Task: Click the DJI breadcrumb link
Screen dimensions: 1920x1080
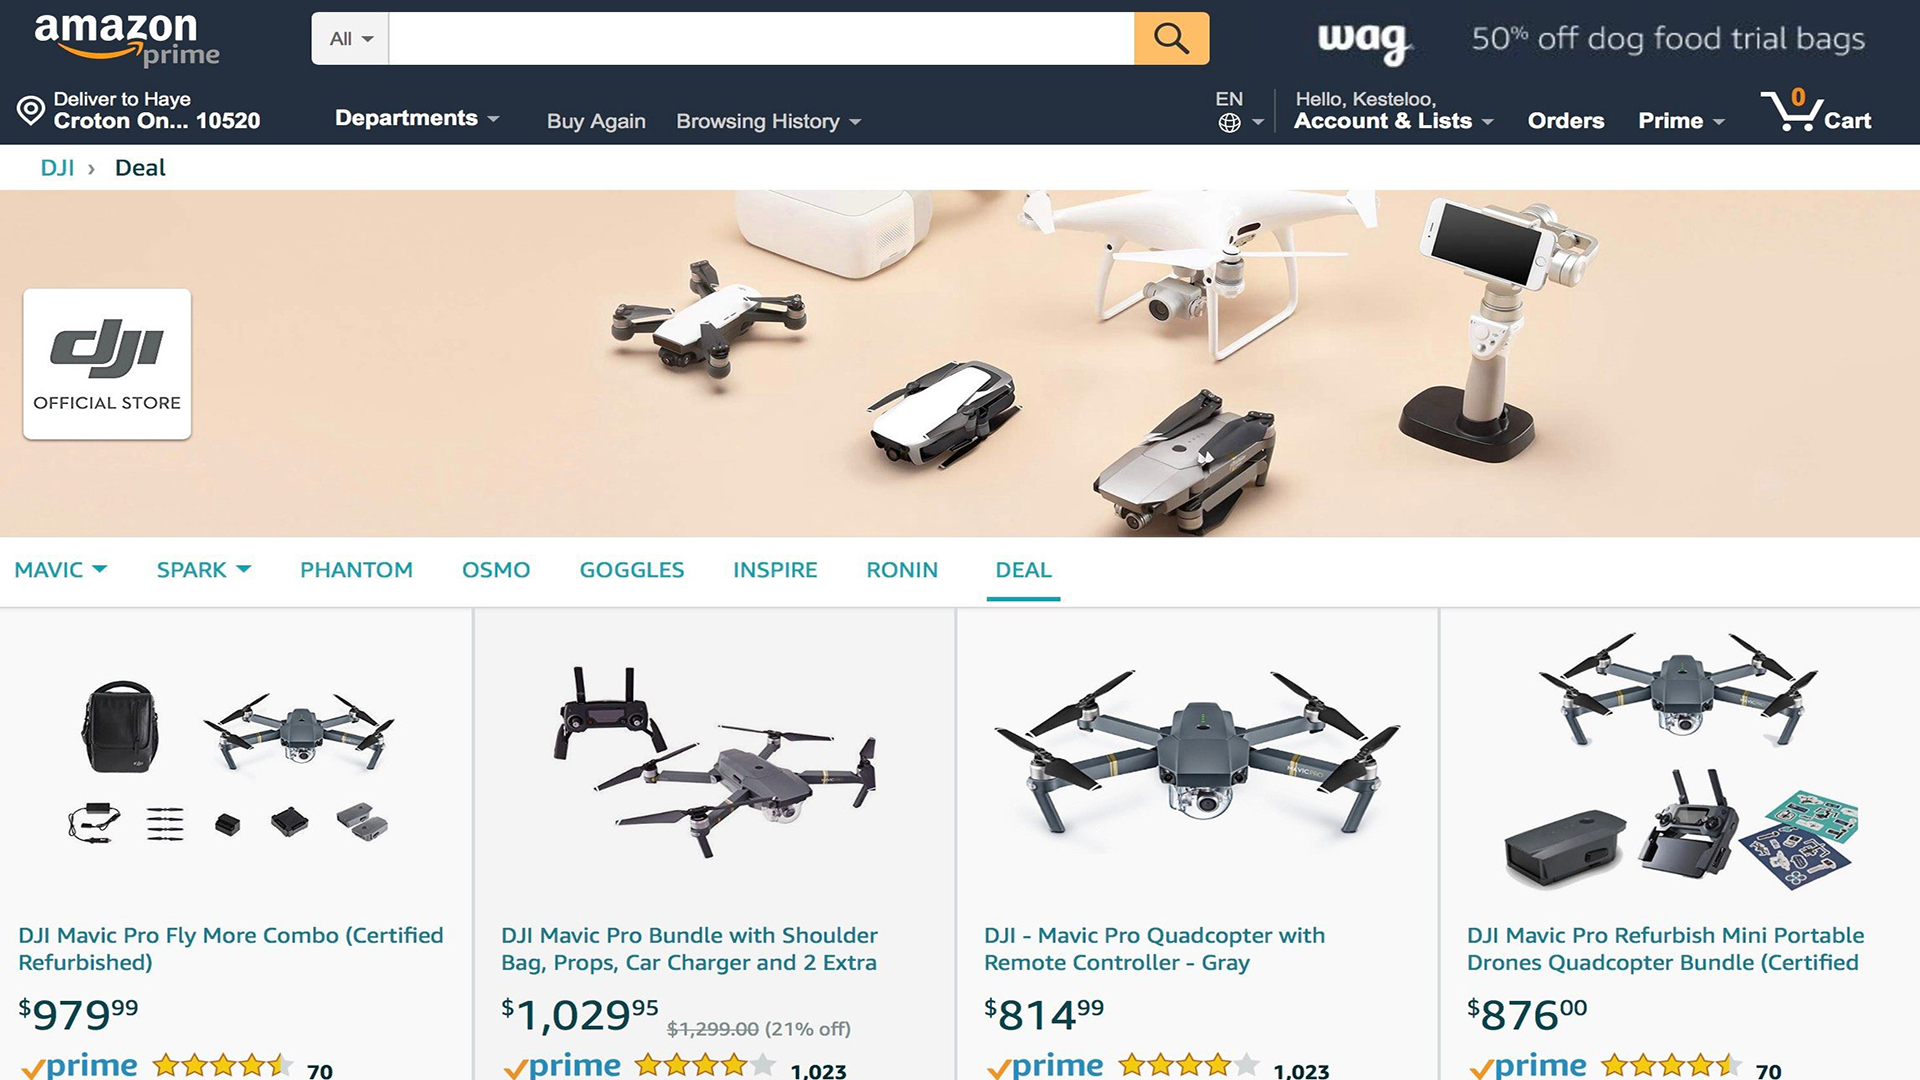Action: pos(57,168)
